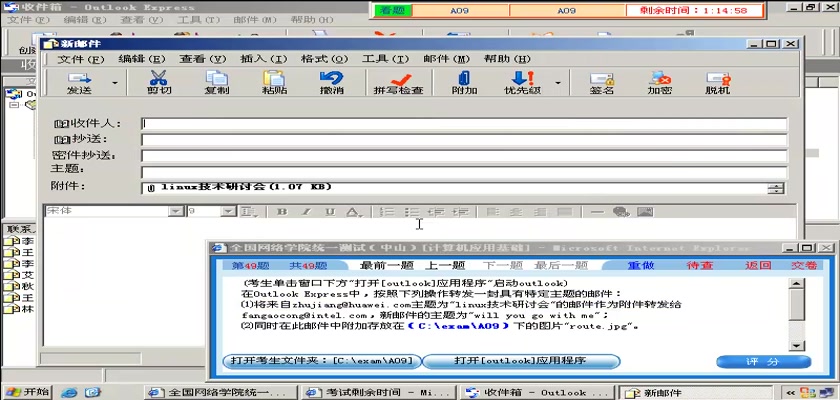Screen dimensions: 840x400
Task: Toggle Bold formatting button
Action: point(282,212)
